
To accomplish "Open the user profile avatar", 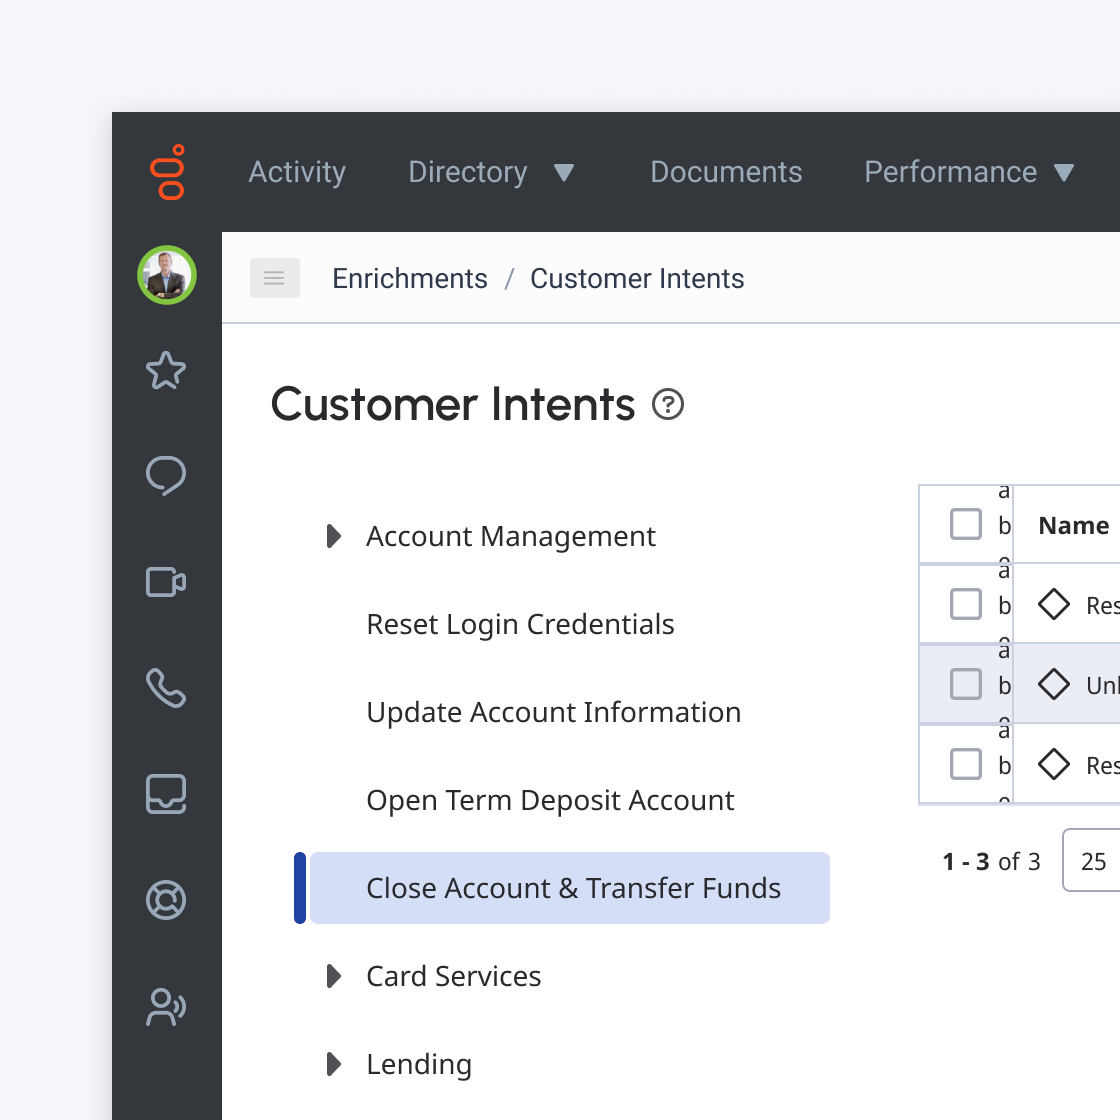I will click(x=167, y=275).
